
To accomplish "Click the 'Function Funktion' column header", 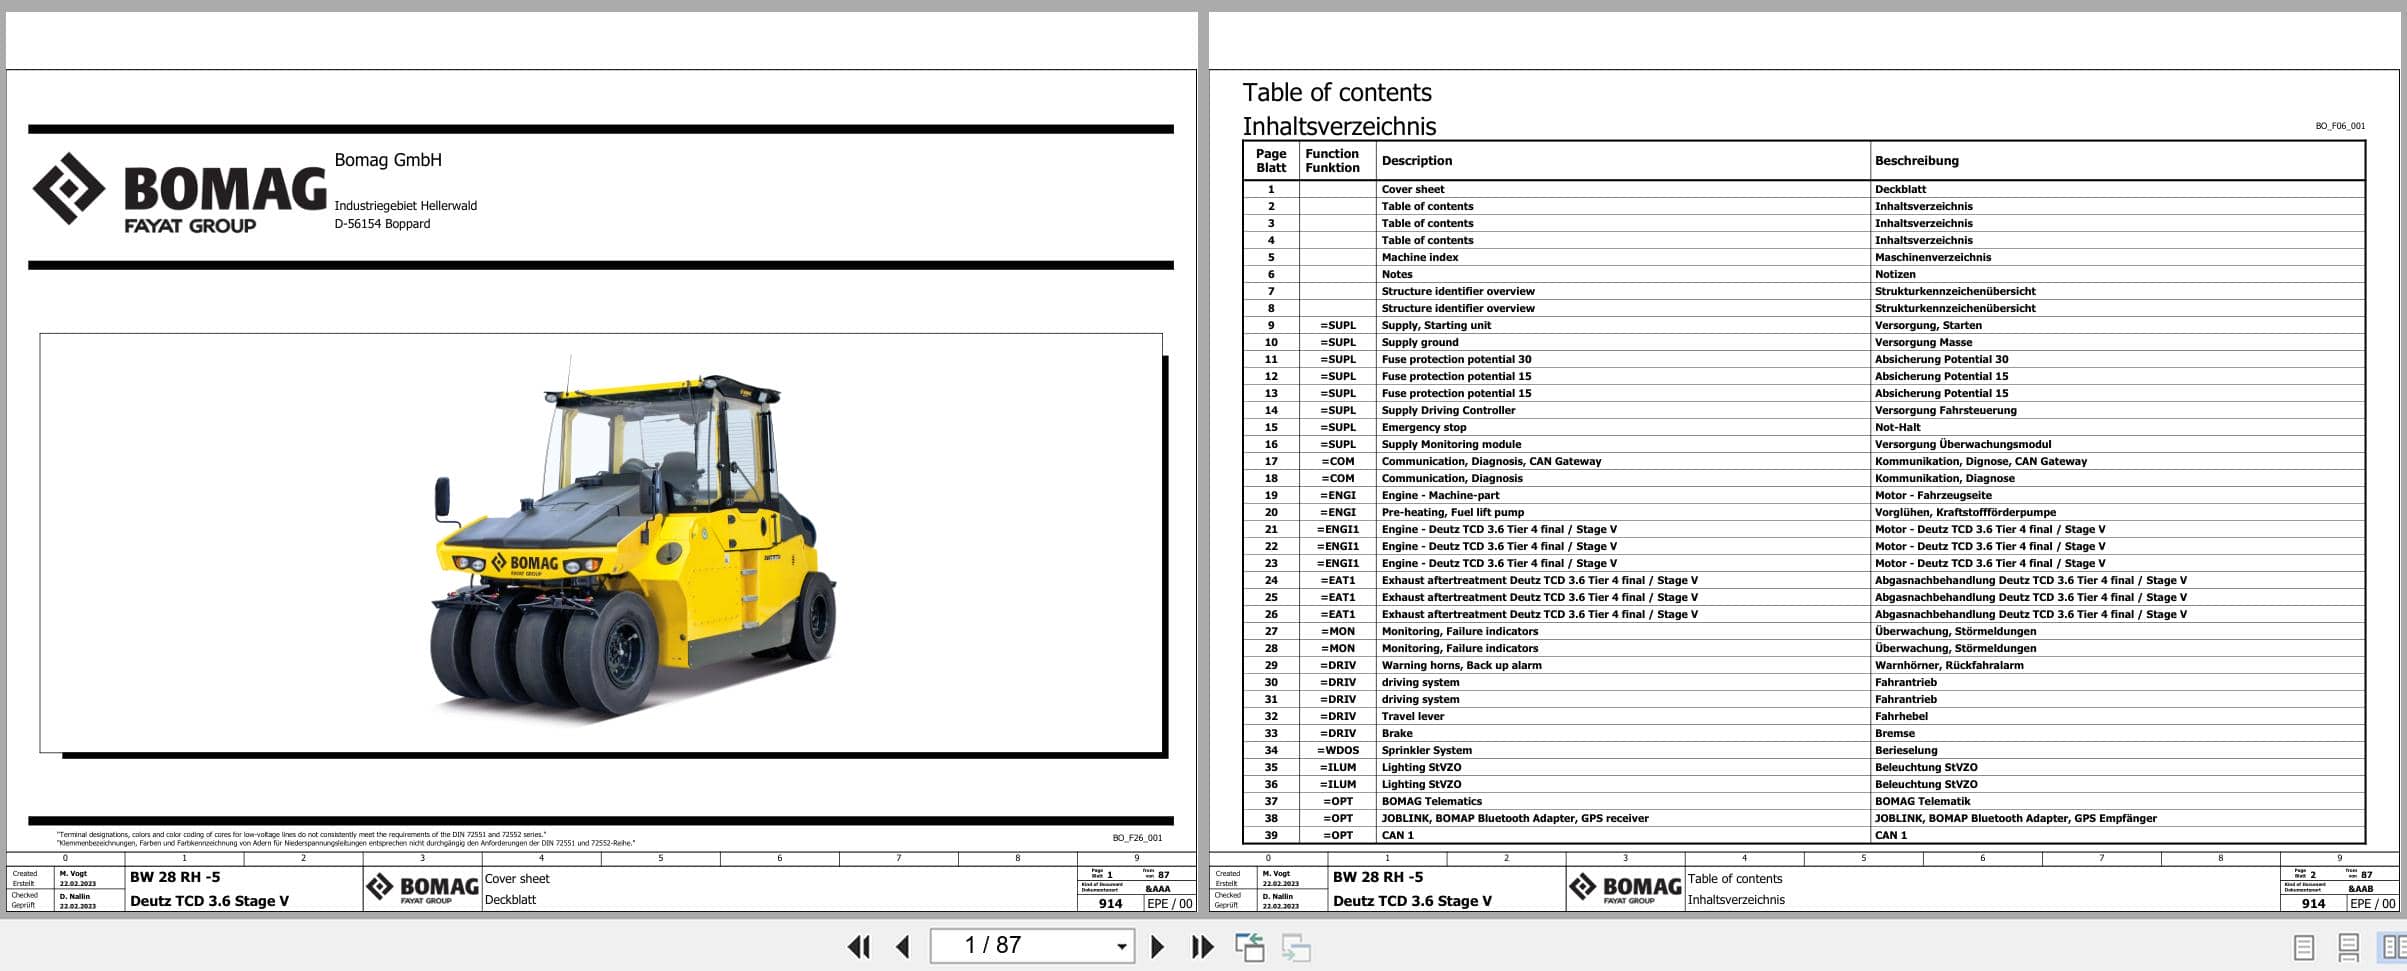I will tap(1332, 160).
